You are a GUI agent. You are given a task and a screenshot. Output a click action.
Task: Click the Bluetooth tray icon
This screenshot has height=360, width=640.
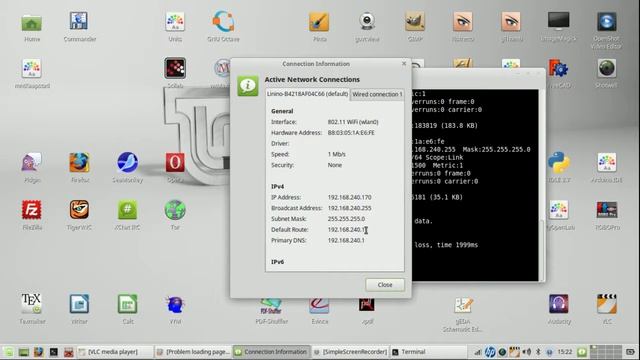[x=538, y=352]
